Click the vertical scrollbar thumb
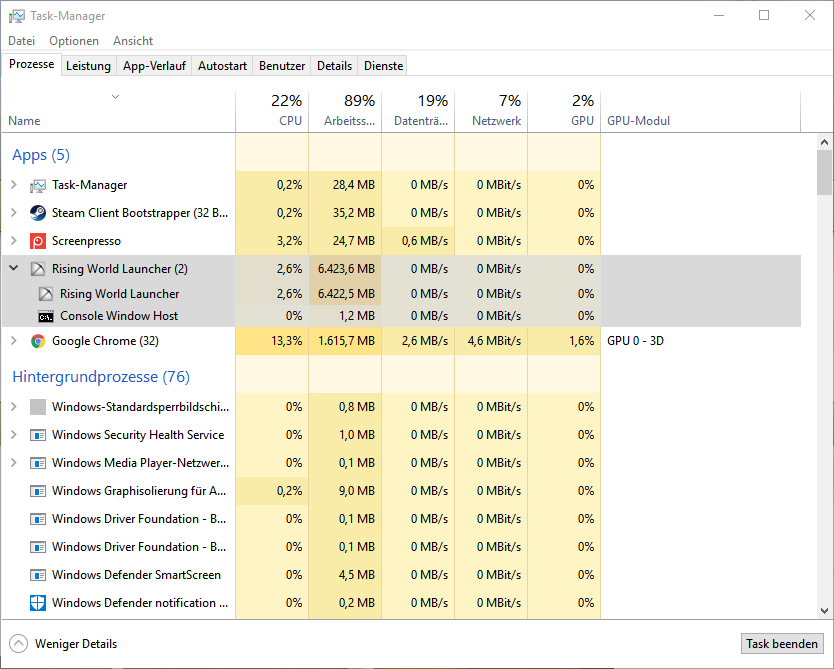 (825, 171)
